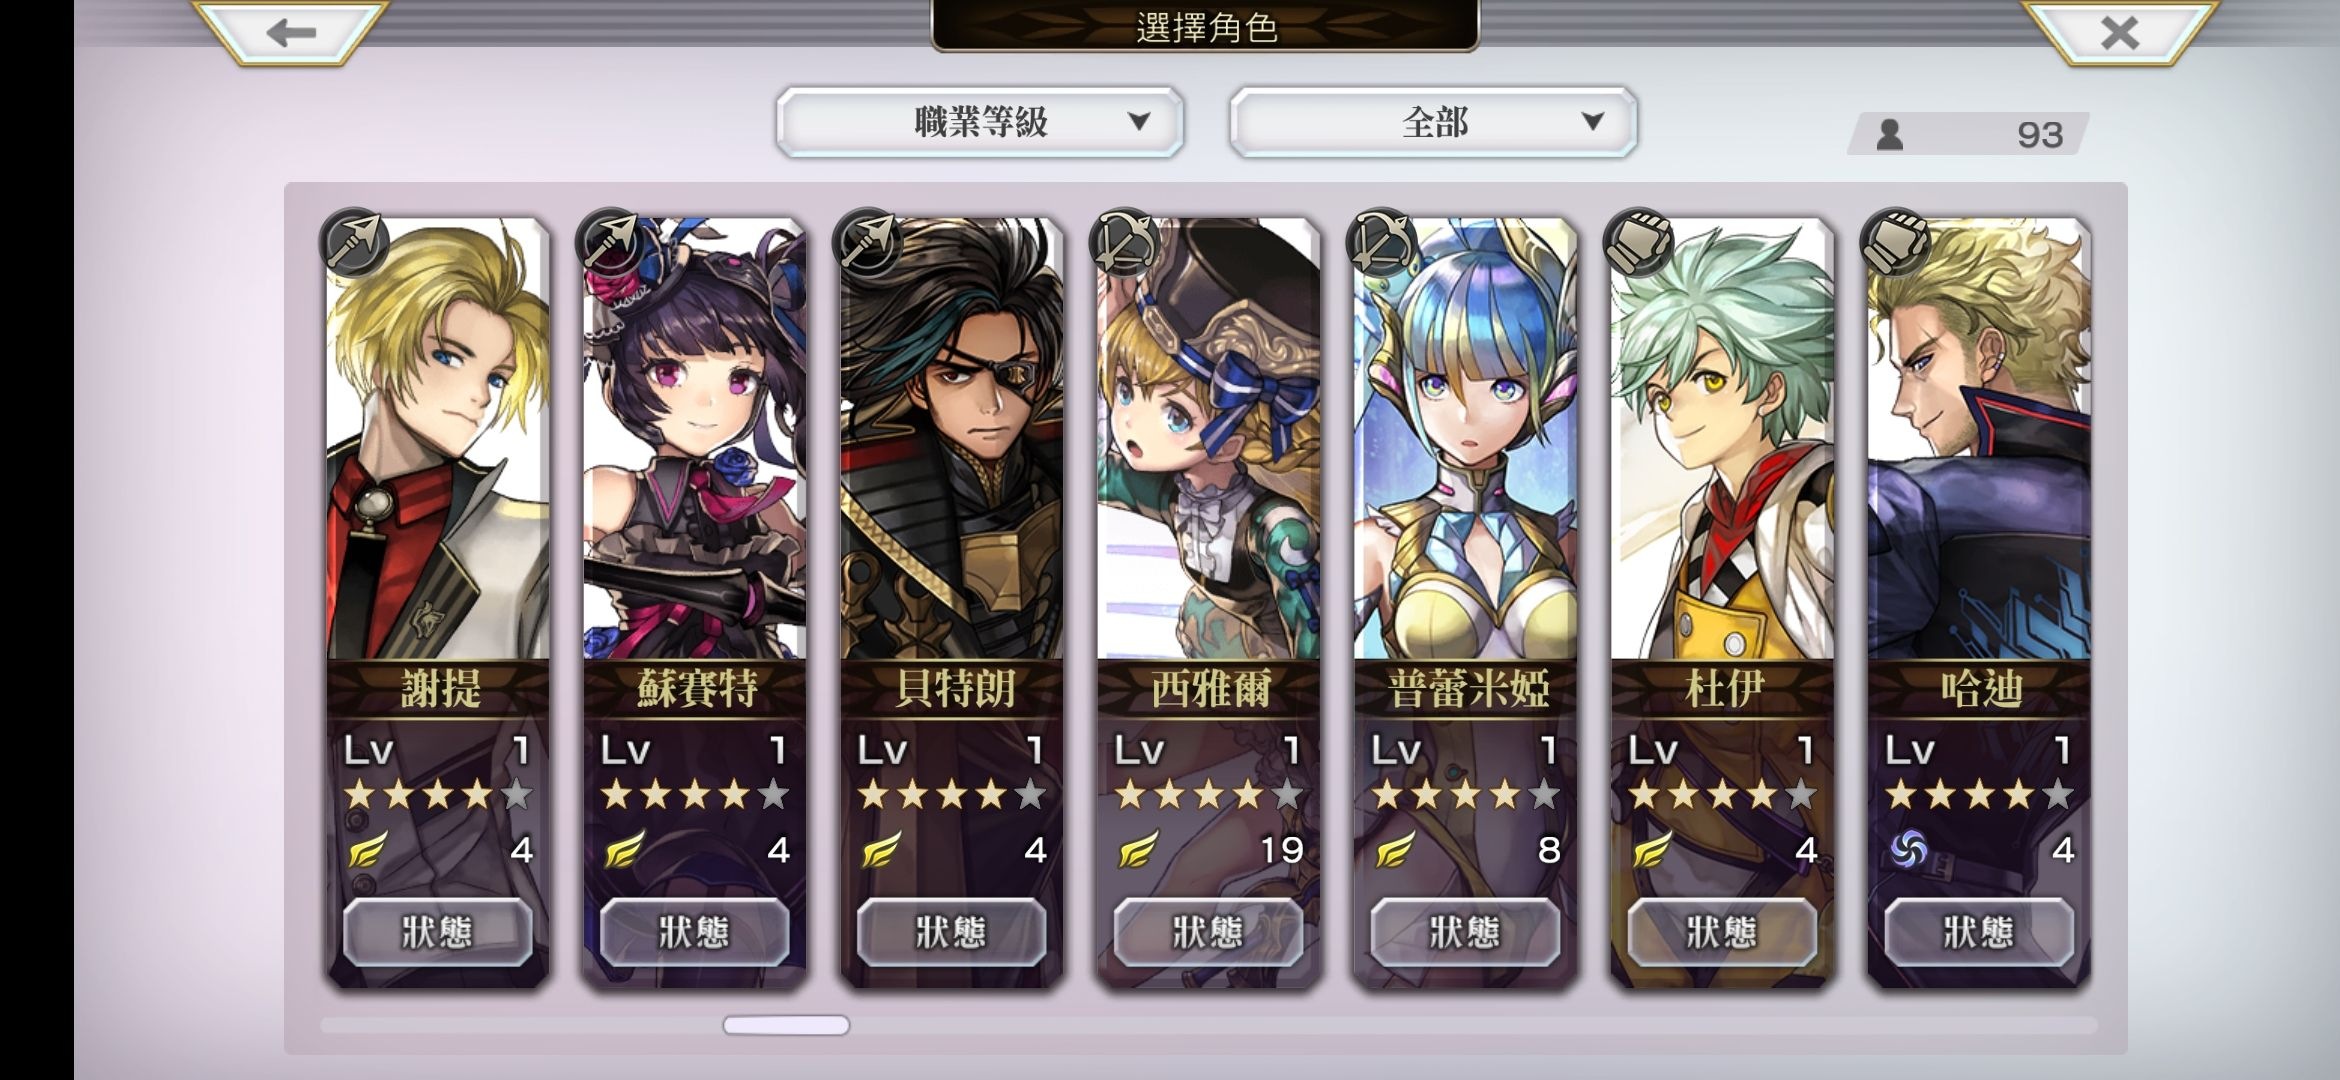Screen dimensions: 2340x1080
Task: Open the 職業等級 sort dropdown
Action: pos(980,122)
